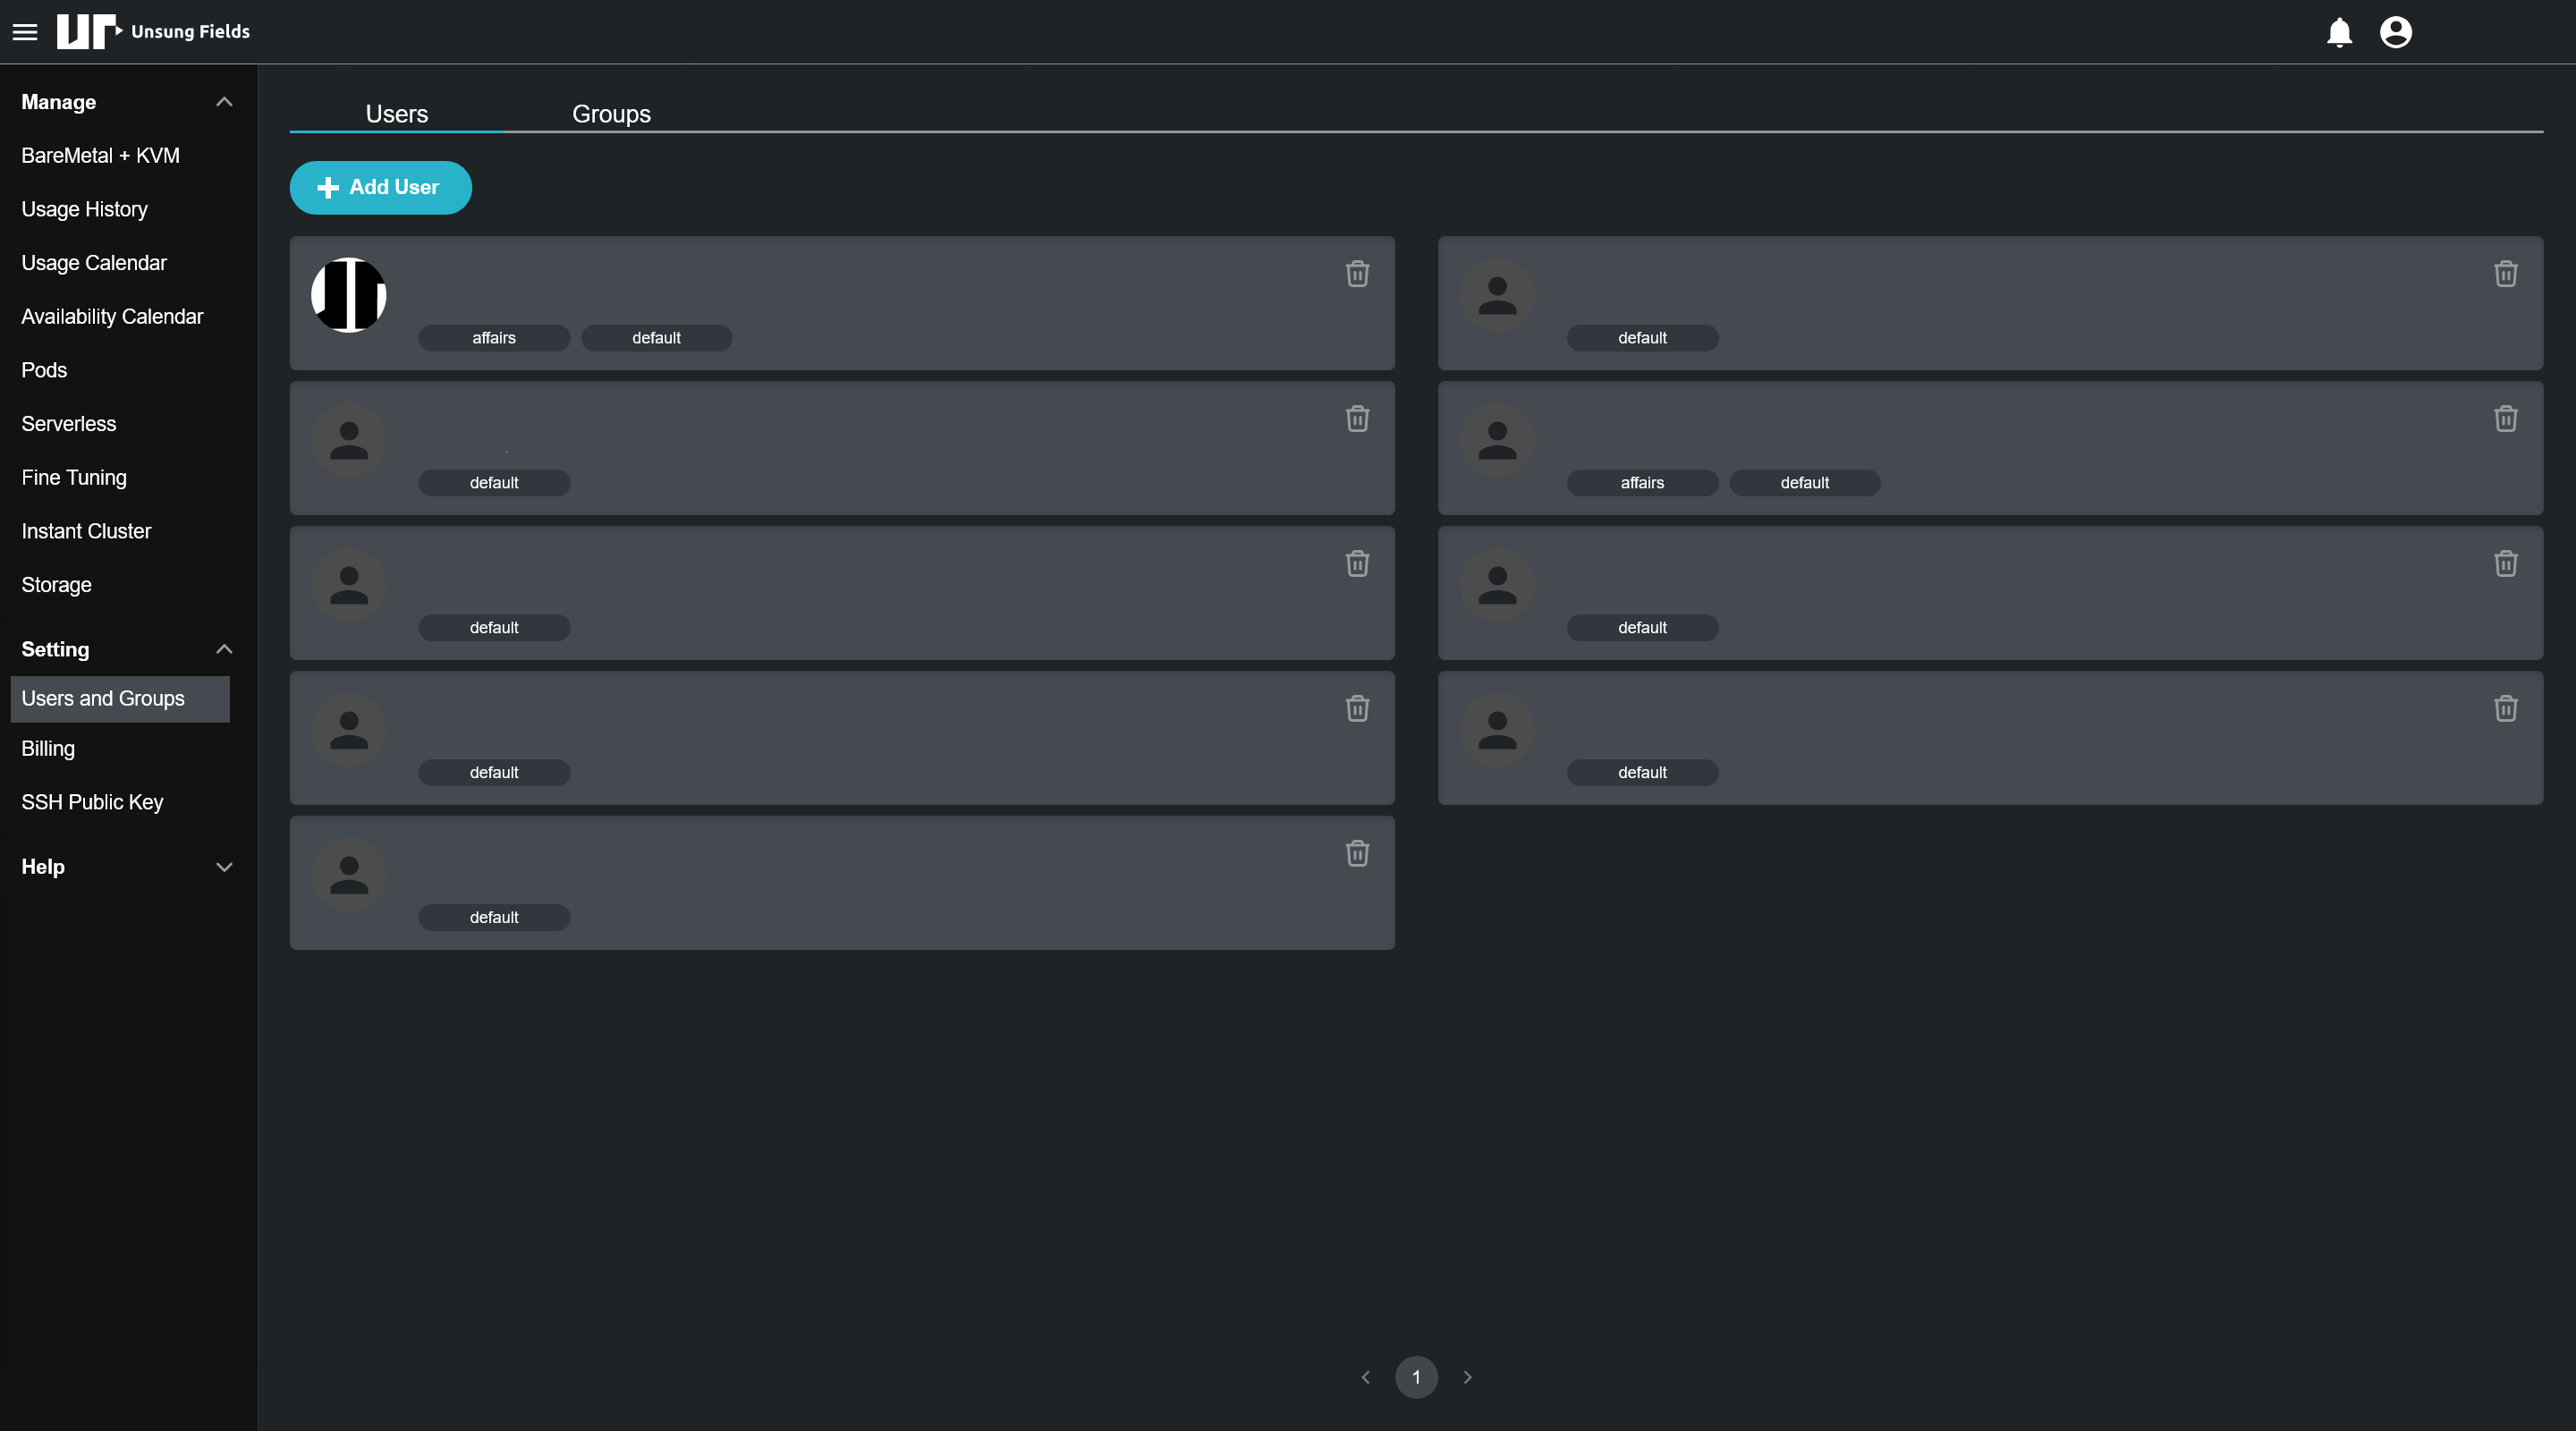Navigate to Usage Calendar
The height and width of the screenshot is (1431, 2576).
point(94,263)
